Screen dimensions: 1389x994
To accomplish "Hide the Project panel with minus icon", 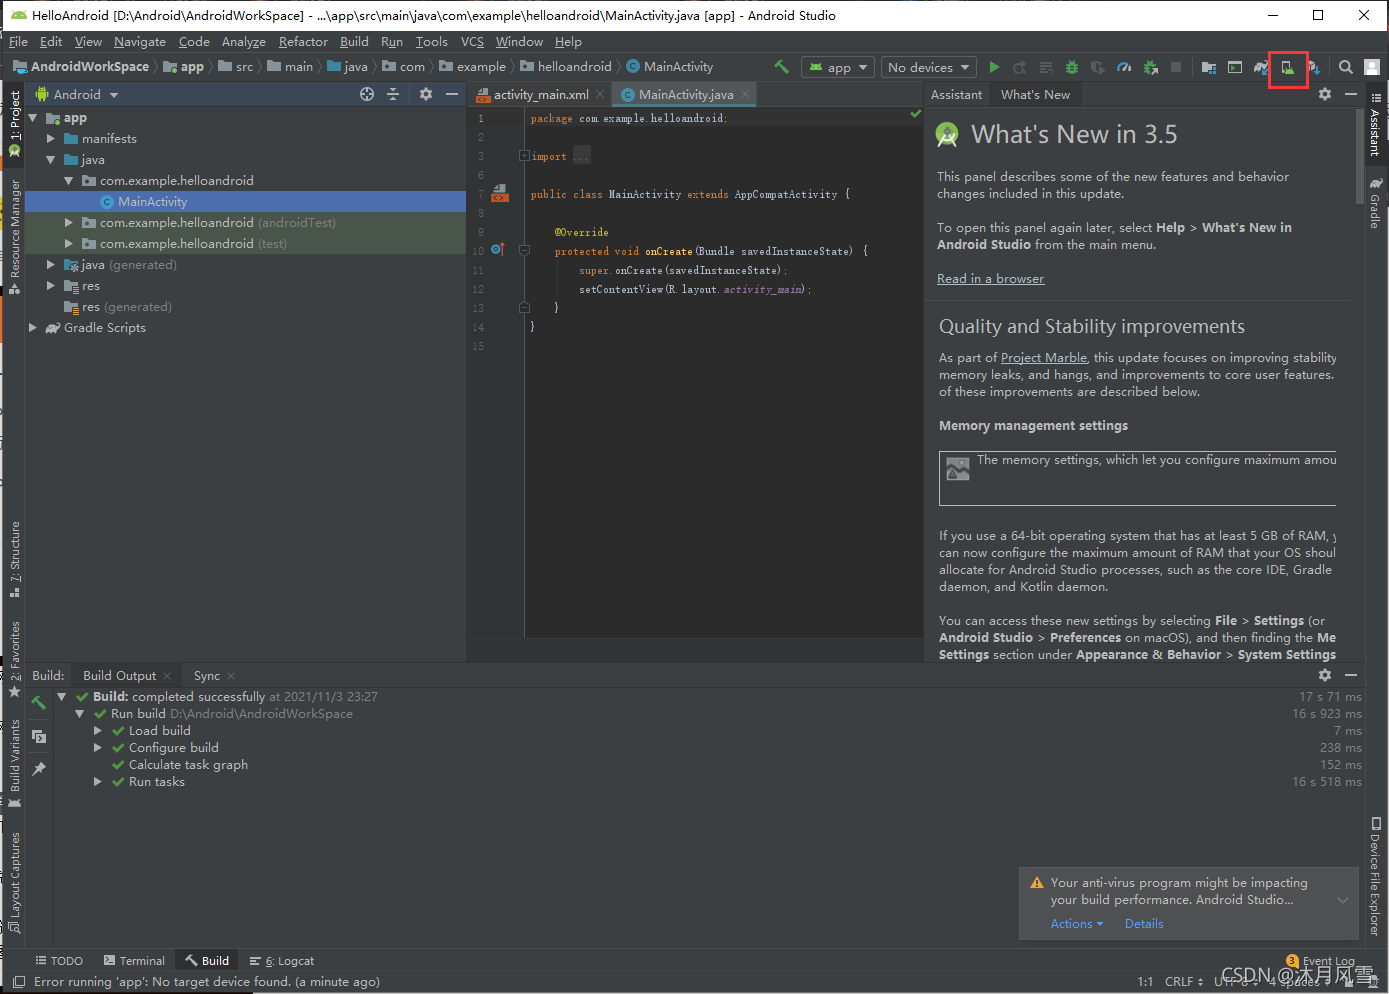I will (452, 94).
